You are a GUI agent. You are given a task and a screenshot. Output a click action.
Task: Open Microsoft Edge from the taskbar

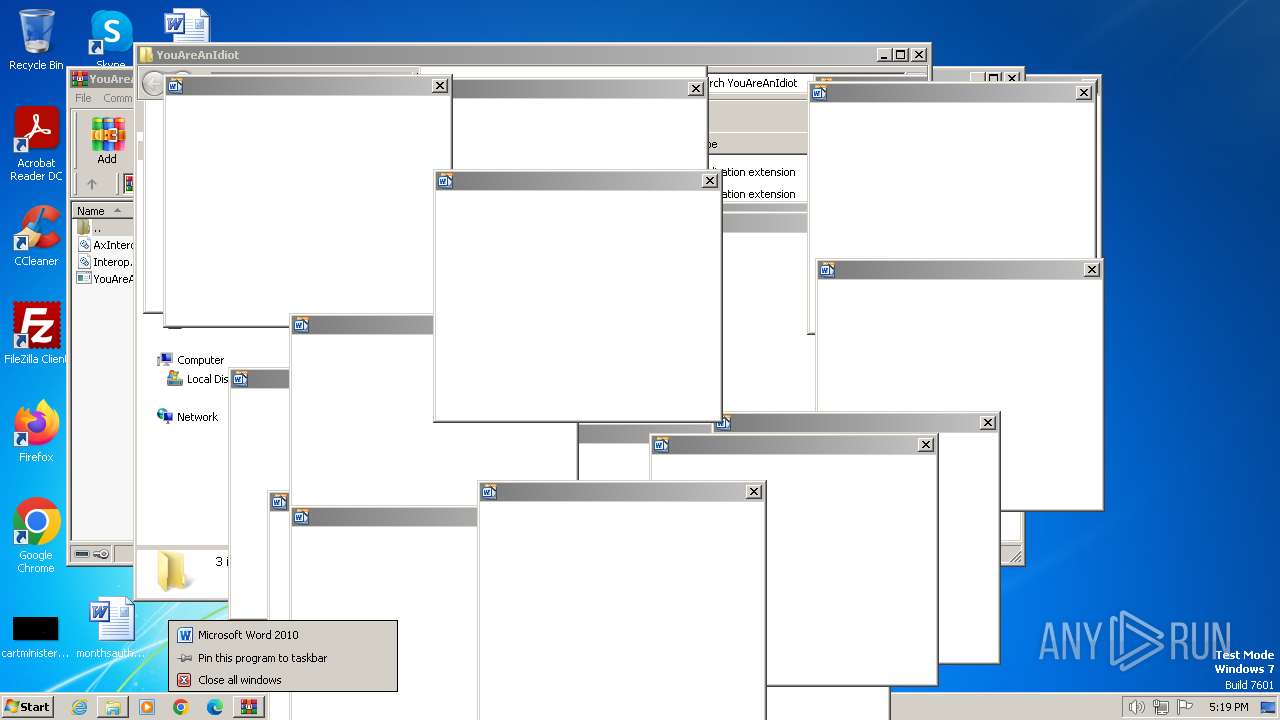[215, 707]
